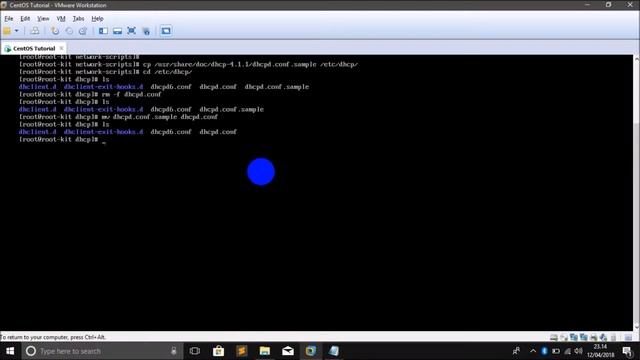640x360 pixels.
Task: Restore down the VMware Workstation window
Action: pyautogui.click(x=609, y=5)
